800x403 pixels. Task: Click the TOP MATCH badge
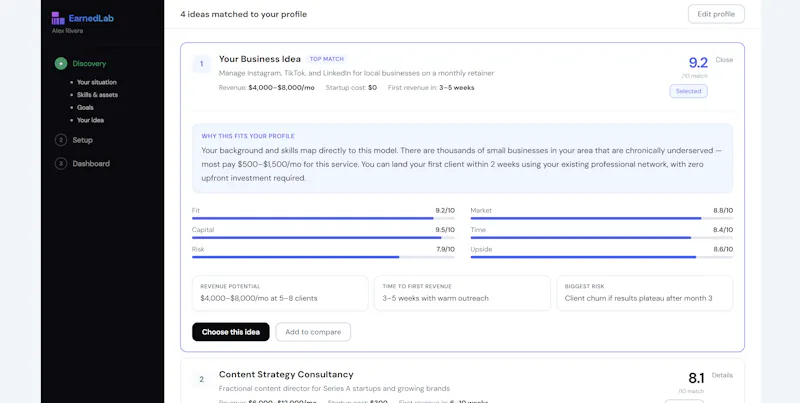click(327, 59)
